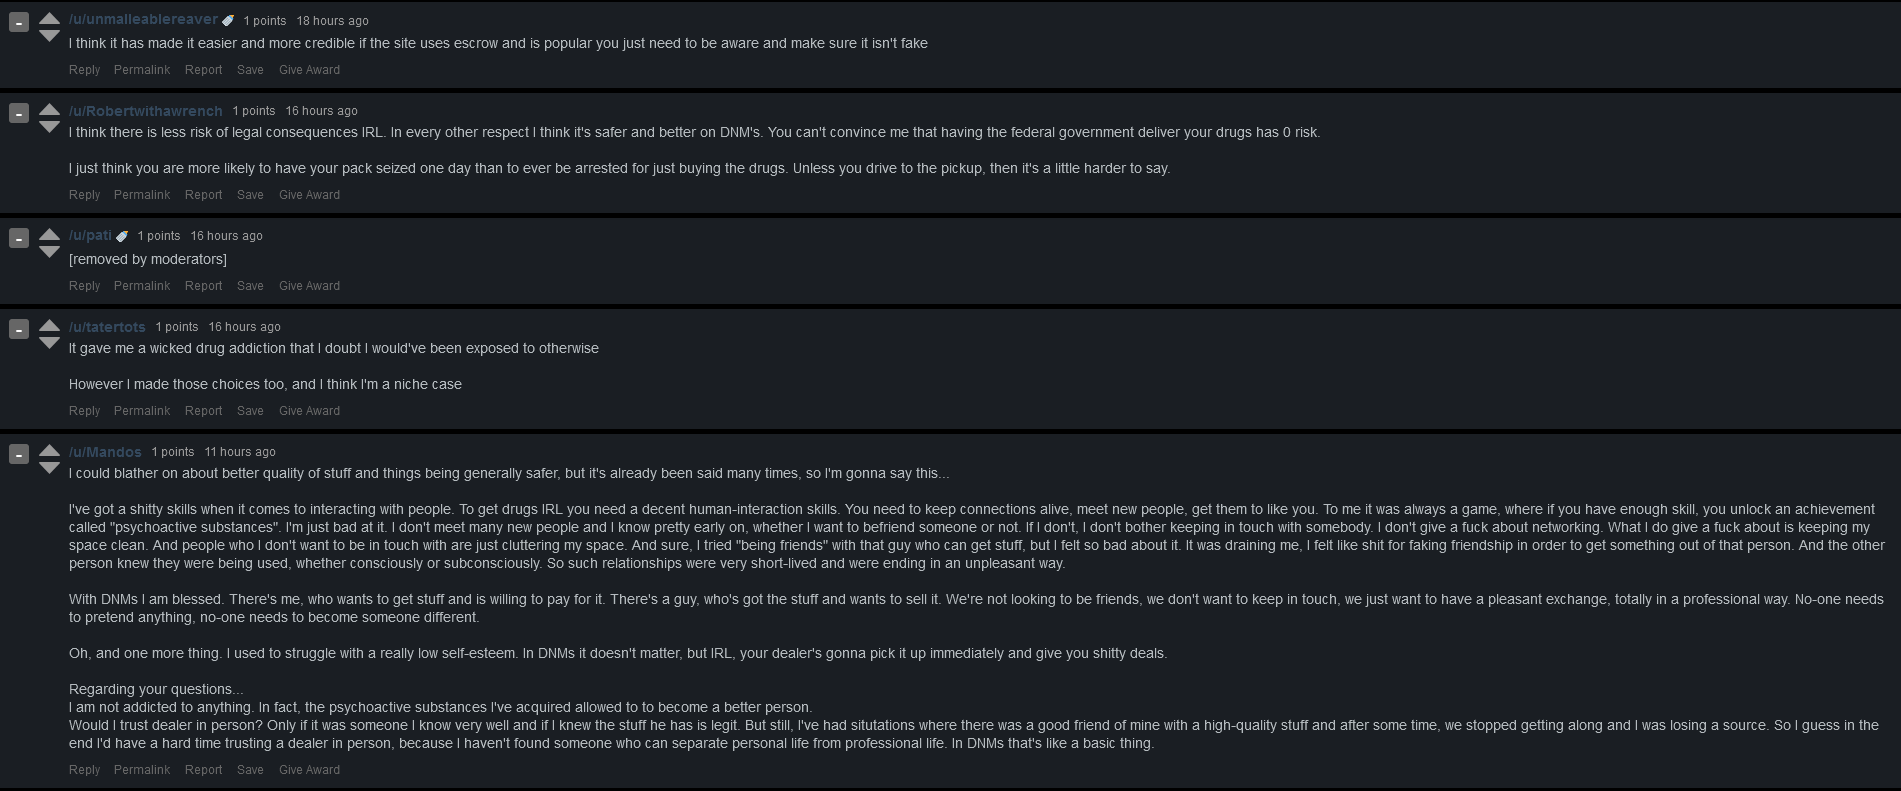1901x791 pixels.
Task: Downvote the comment by unmalleablereaver
Action: [49, 37]
